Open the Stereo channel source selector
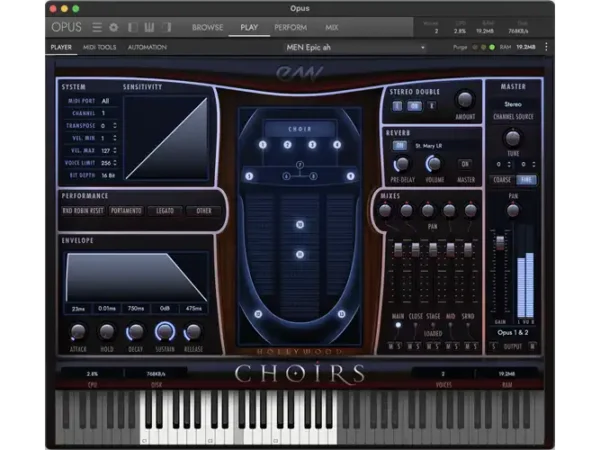Screen dimensions: 600x450 pyautogui.click(x=513, y=104)
